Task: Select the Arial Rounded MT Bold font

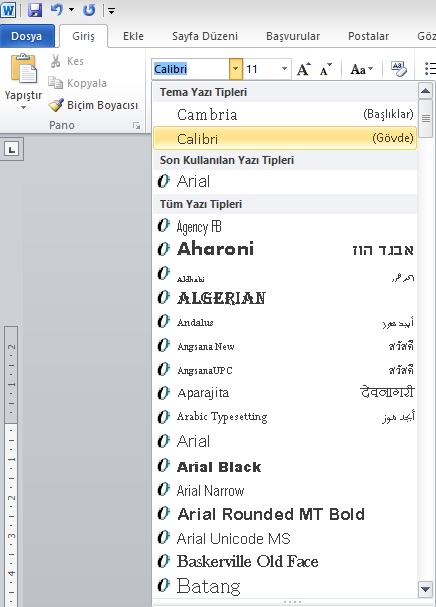Action: point(285,514)
